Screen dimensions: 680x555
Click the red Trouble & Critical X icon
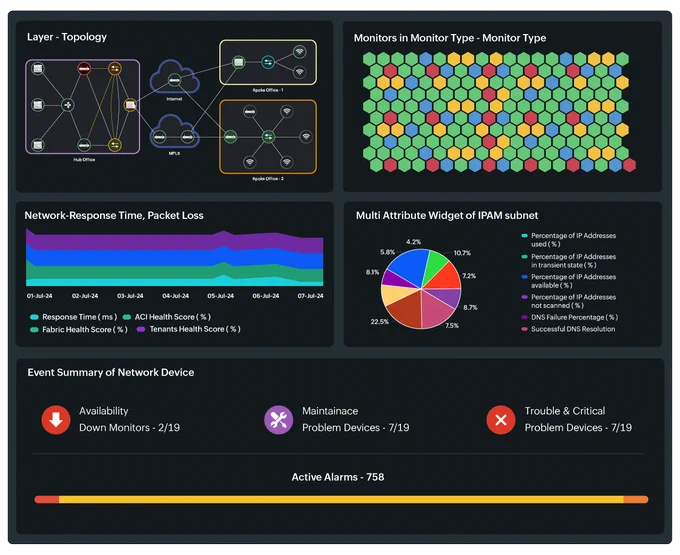point(501,419)
